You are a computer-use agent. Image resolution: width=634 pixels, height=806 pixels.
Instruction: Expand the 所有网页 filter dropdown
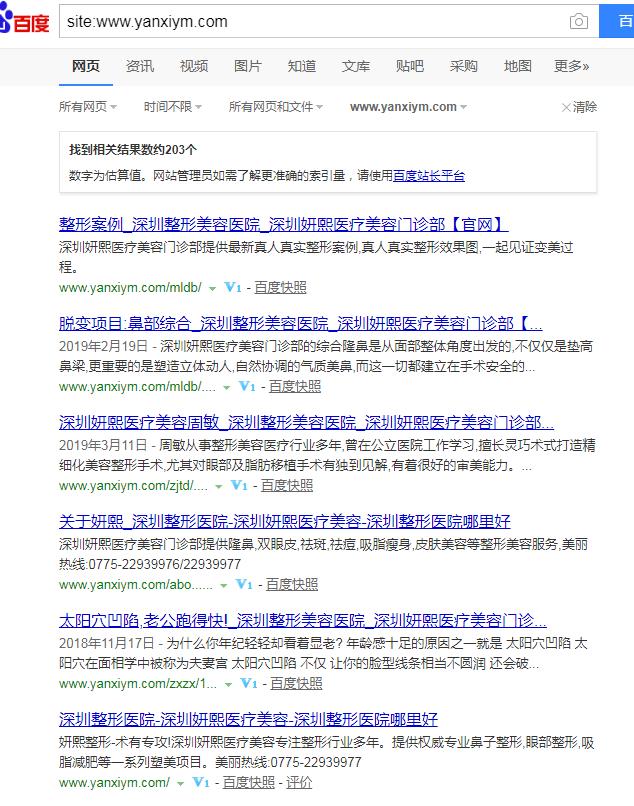point(88,106)
